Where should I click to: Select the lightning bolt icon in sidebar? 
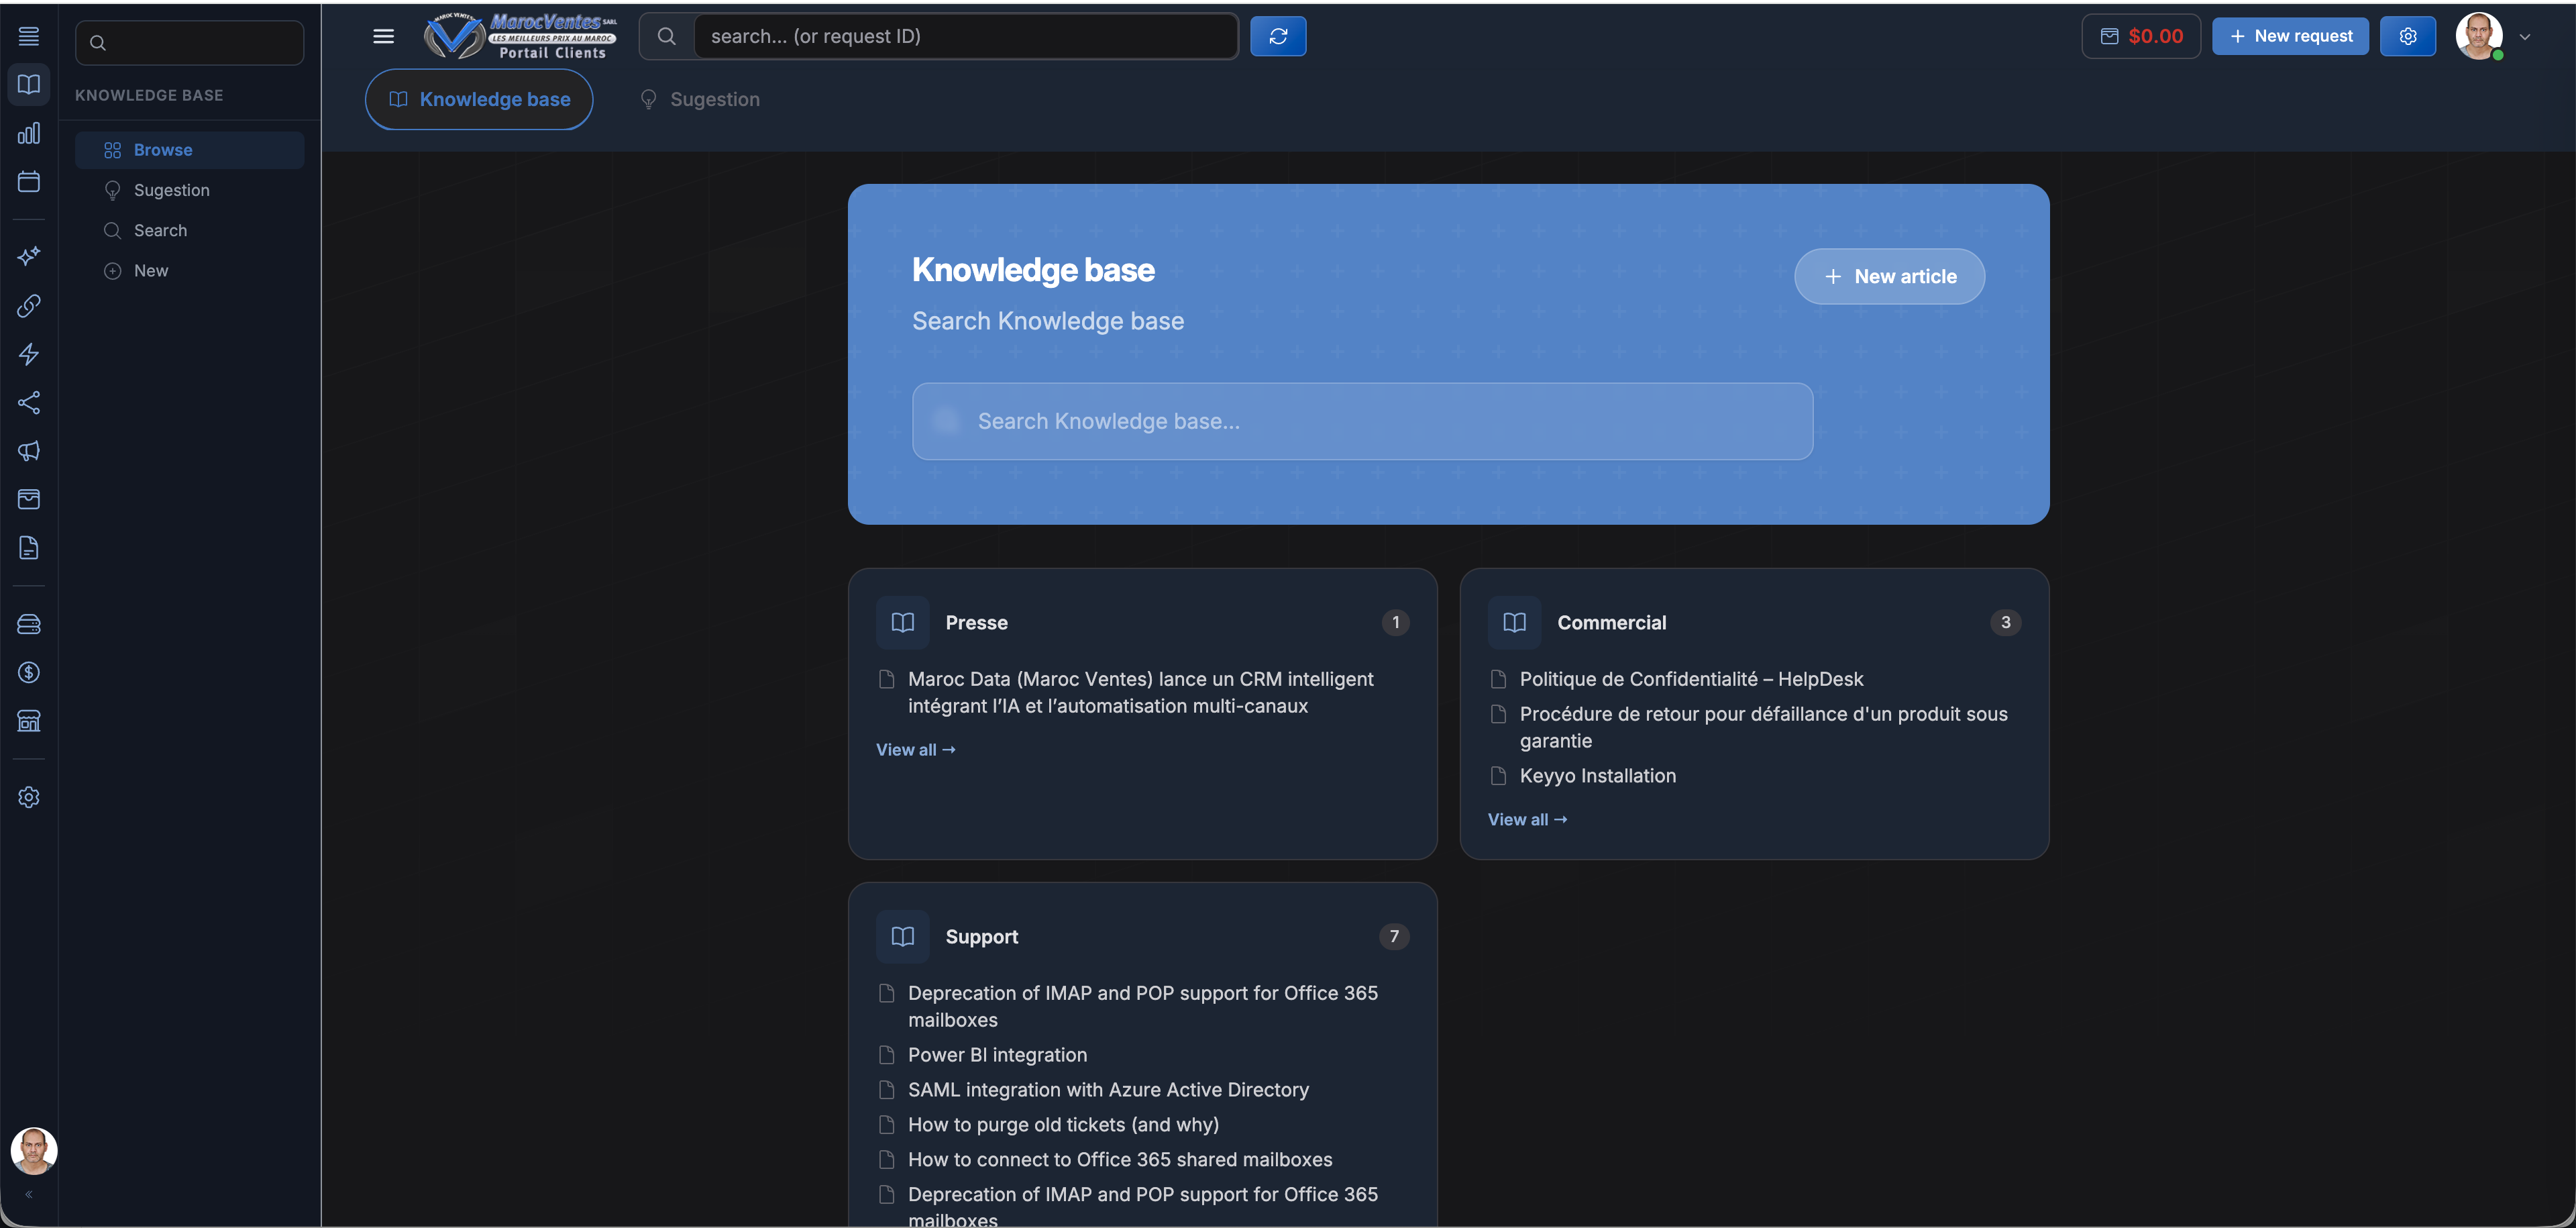tap(29, 354)
